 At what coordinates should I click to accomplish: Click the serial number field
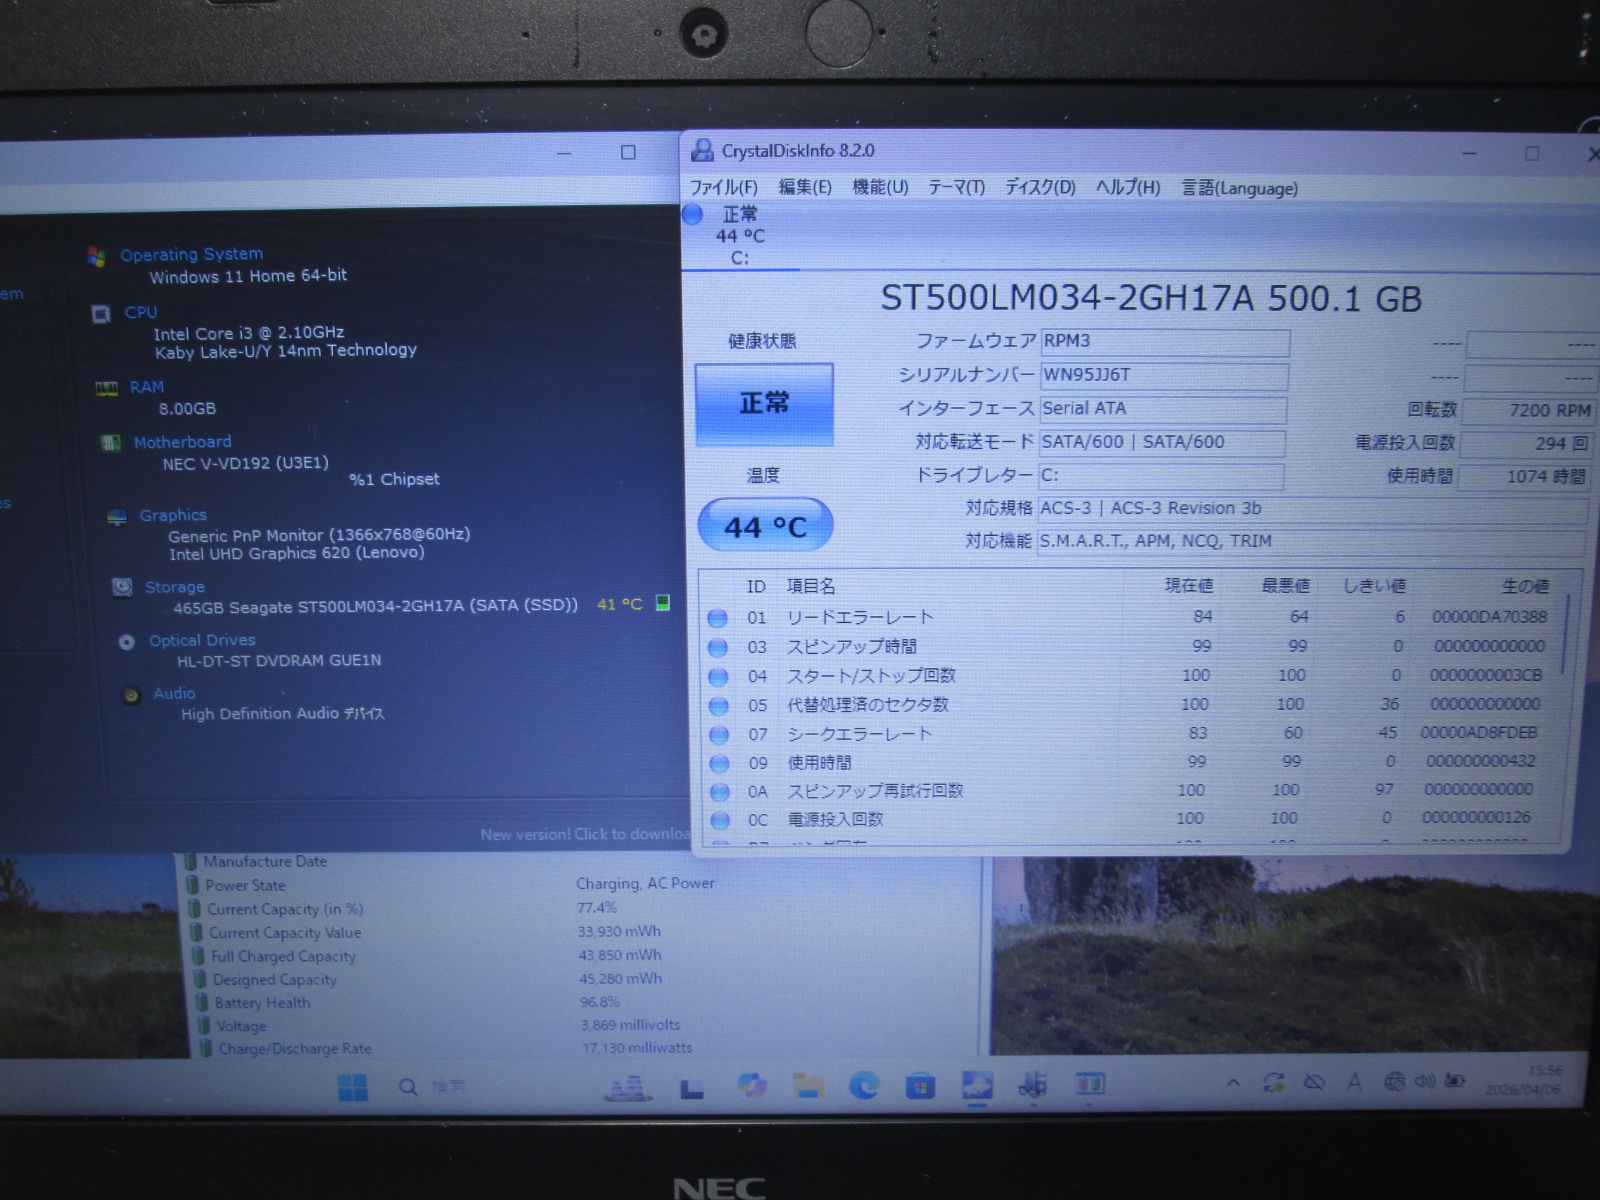(x=1163, y=375)
